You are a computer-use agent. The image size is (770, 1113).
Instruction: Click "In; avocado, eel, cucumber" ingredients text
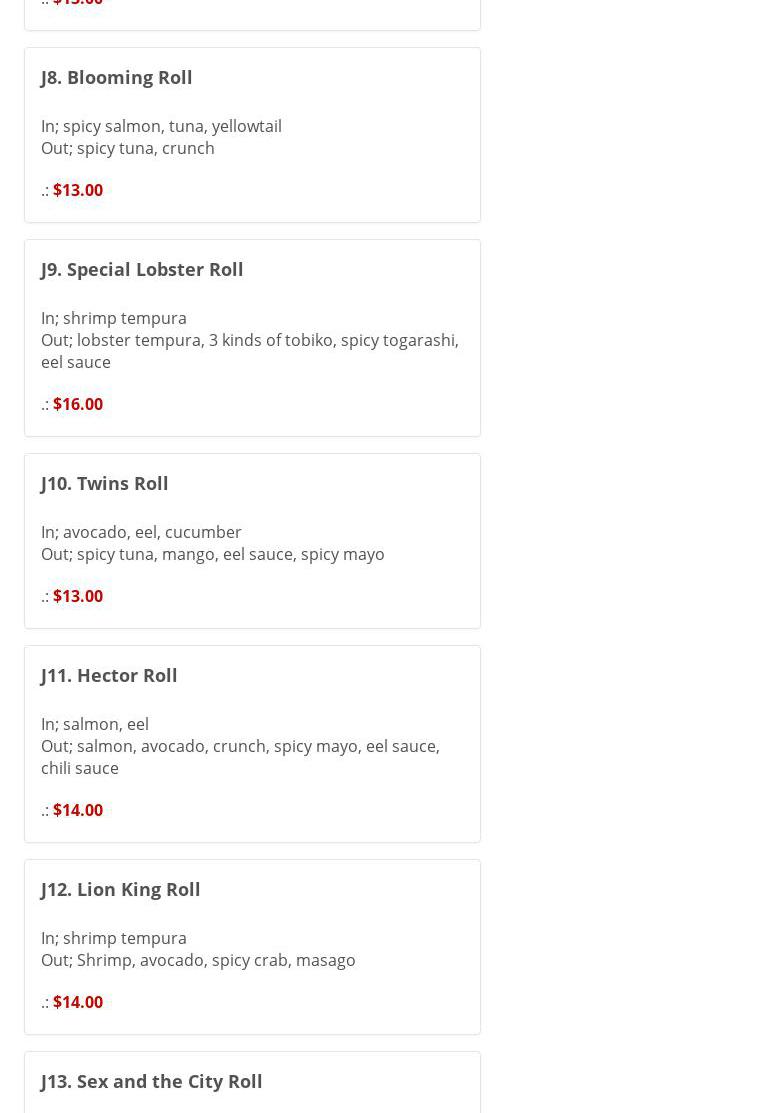141,532
